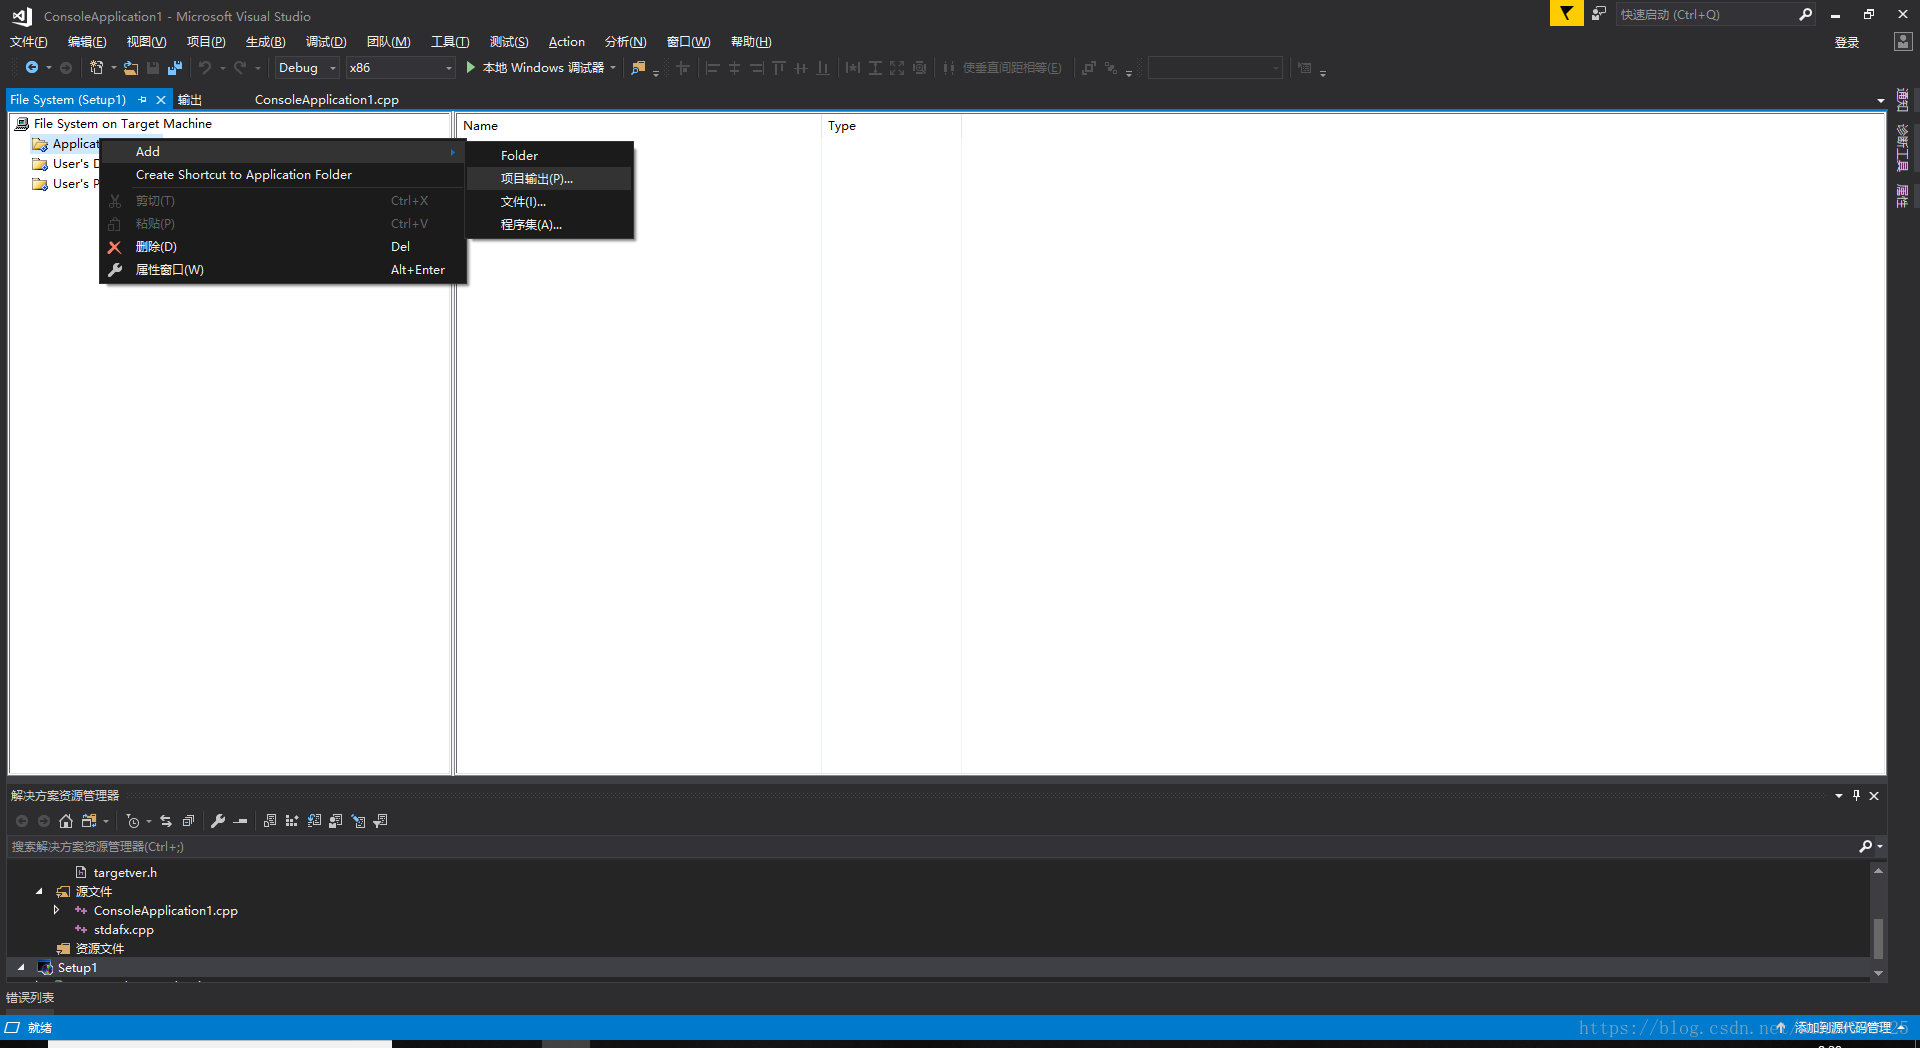The height and width of the screenshot is (1048, 1920).
Task: Select the User's Desktop folder in tree
Action: 65,164
